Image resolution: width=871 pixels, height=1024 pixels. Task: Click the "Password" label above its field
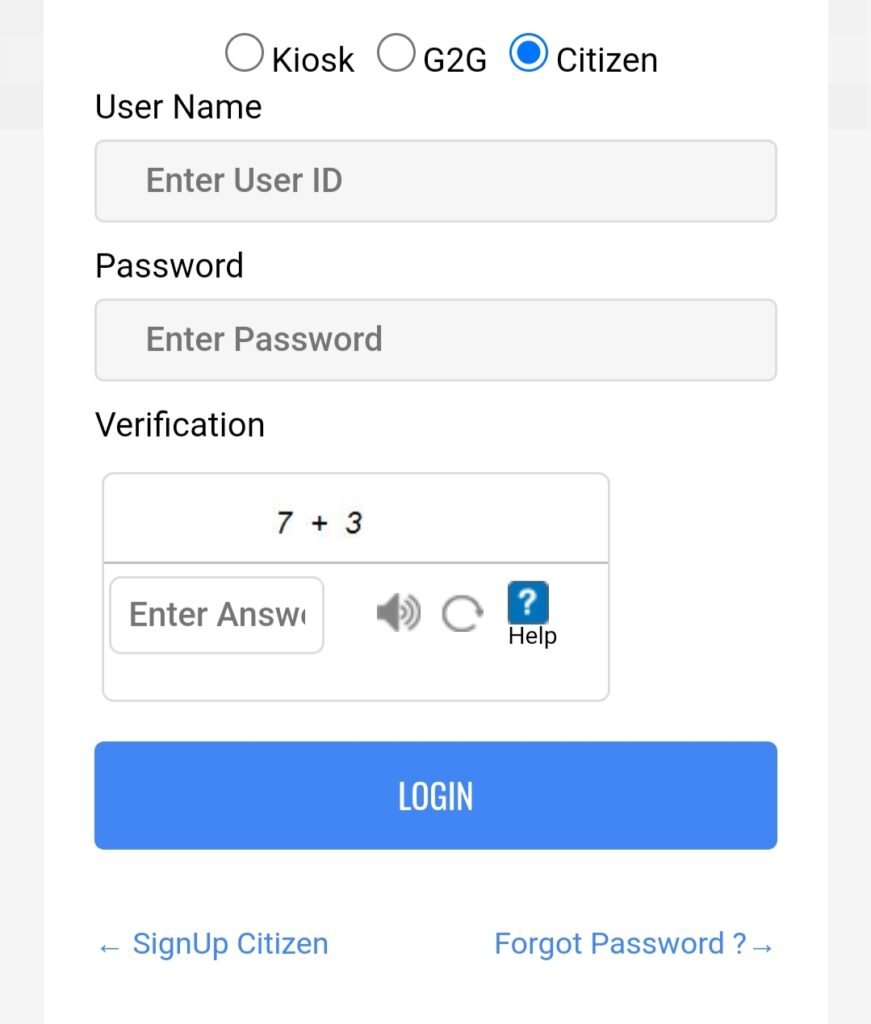[x=169, y=266]
